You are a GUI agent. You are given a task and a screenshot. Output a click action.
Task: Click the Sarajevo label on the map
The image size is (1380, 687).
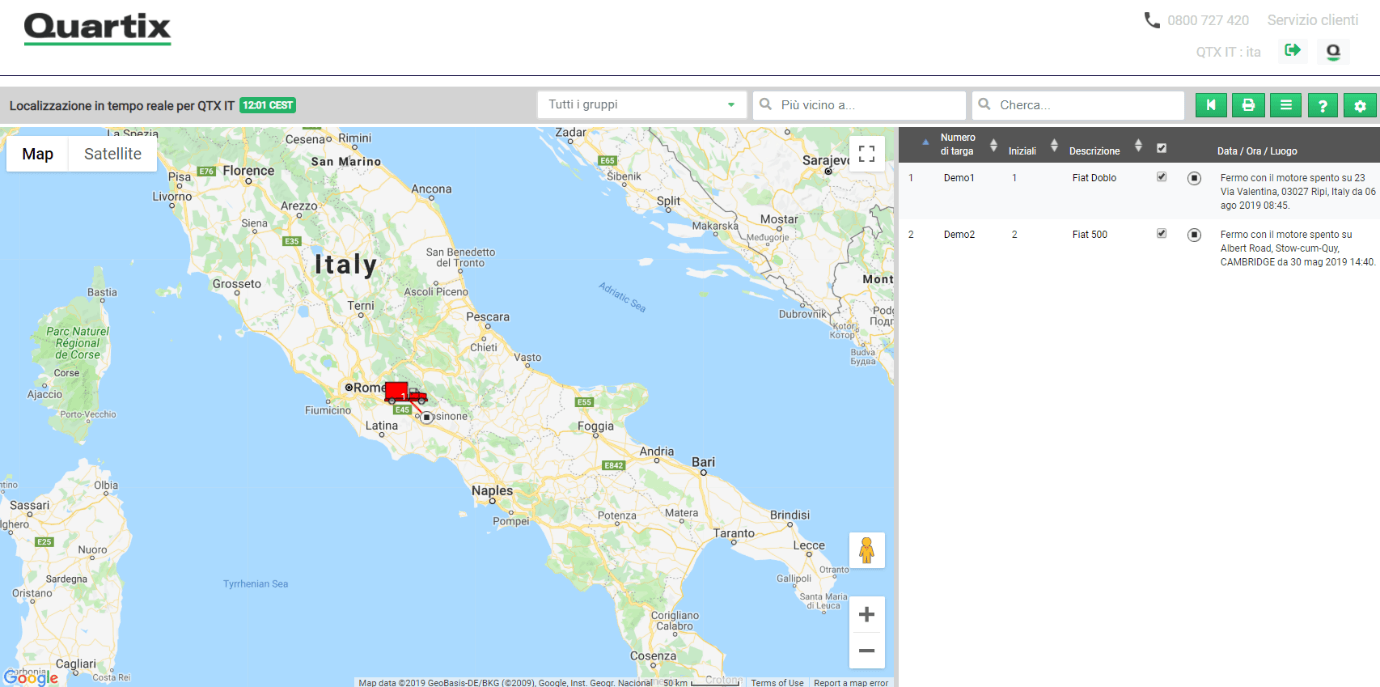point(826,160)
